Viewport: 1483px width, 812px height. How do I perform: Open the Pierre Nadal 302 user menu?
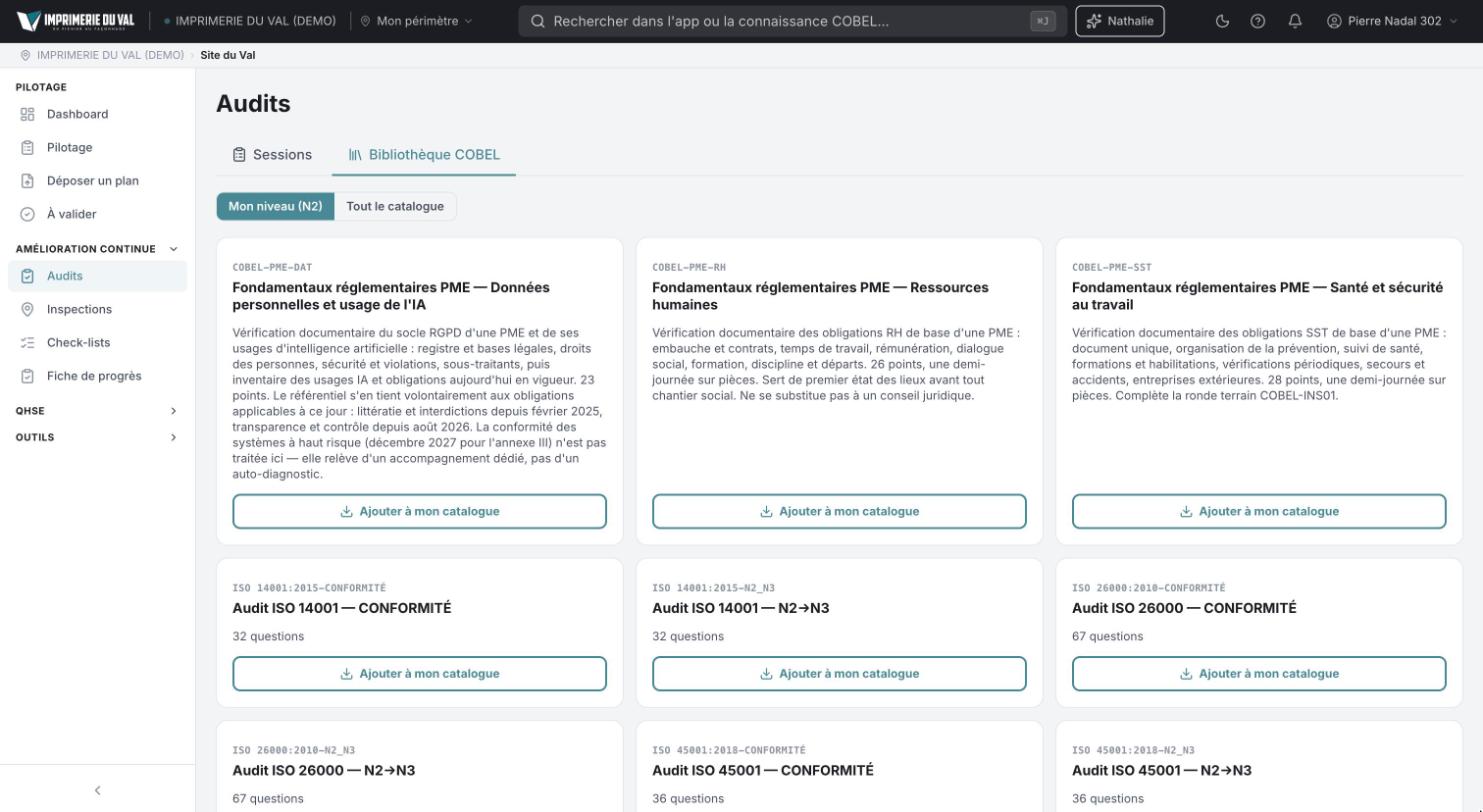point(1392,21)
